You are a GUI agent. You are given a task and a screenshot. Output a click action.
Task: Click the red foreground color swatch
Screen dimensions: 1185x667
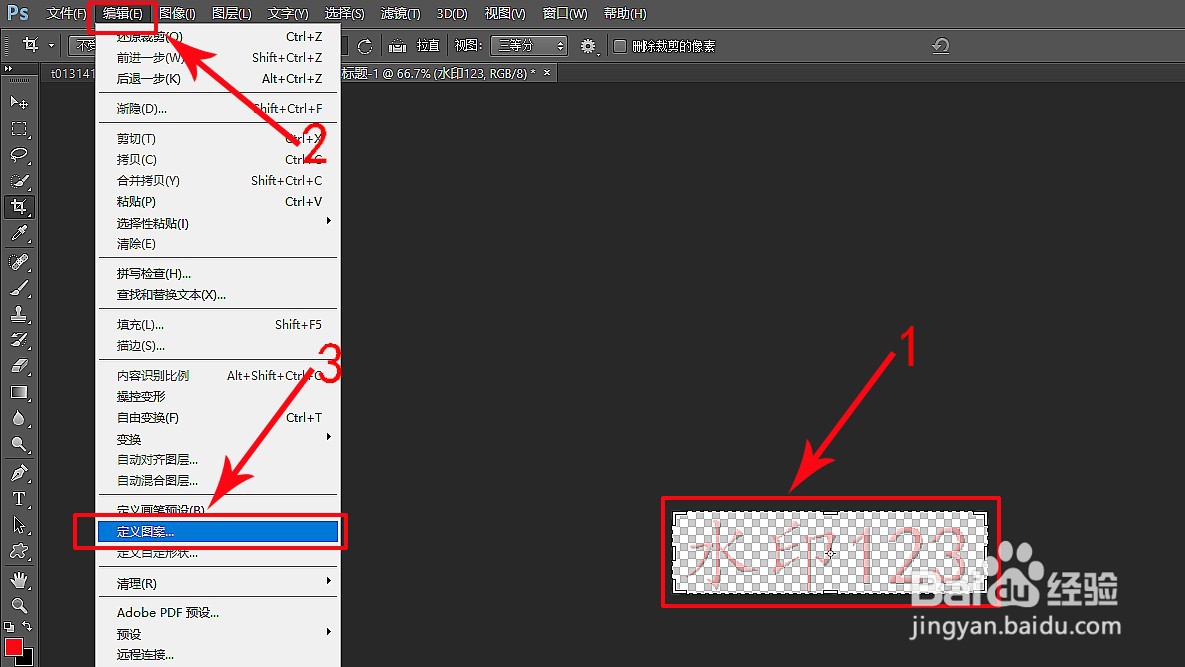click(x=13, y=647)
